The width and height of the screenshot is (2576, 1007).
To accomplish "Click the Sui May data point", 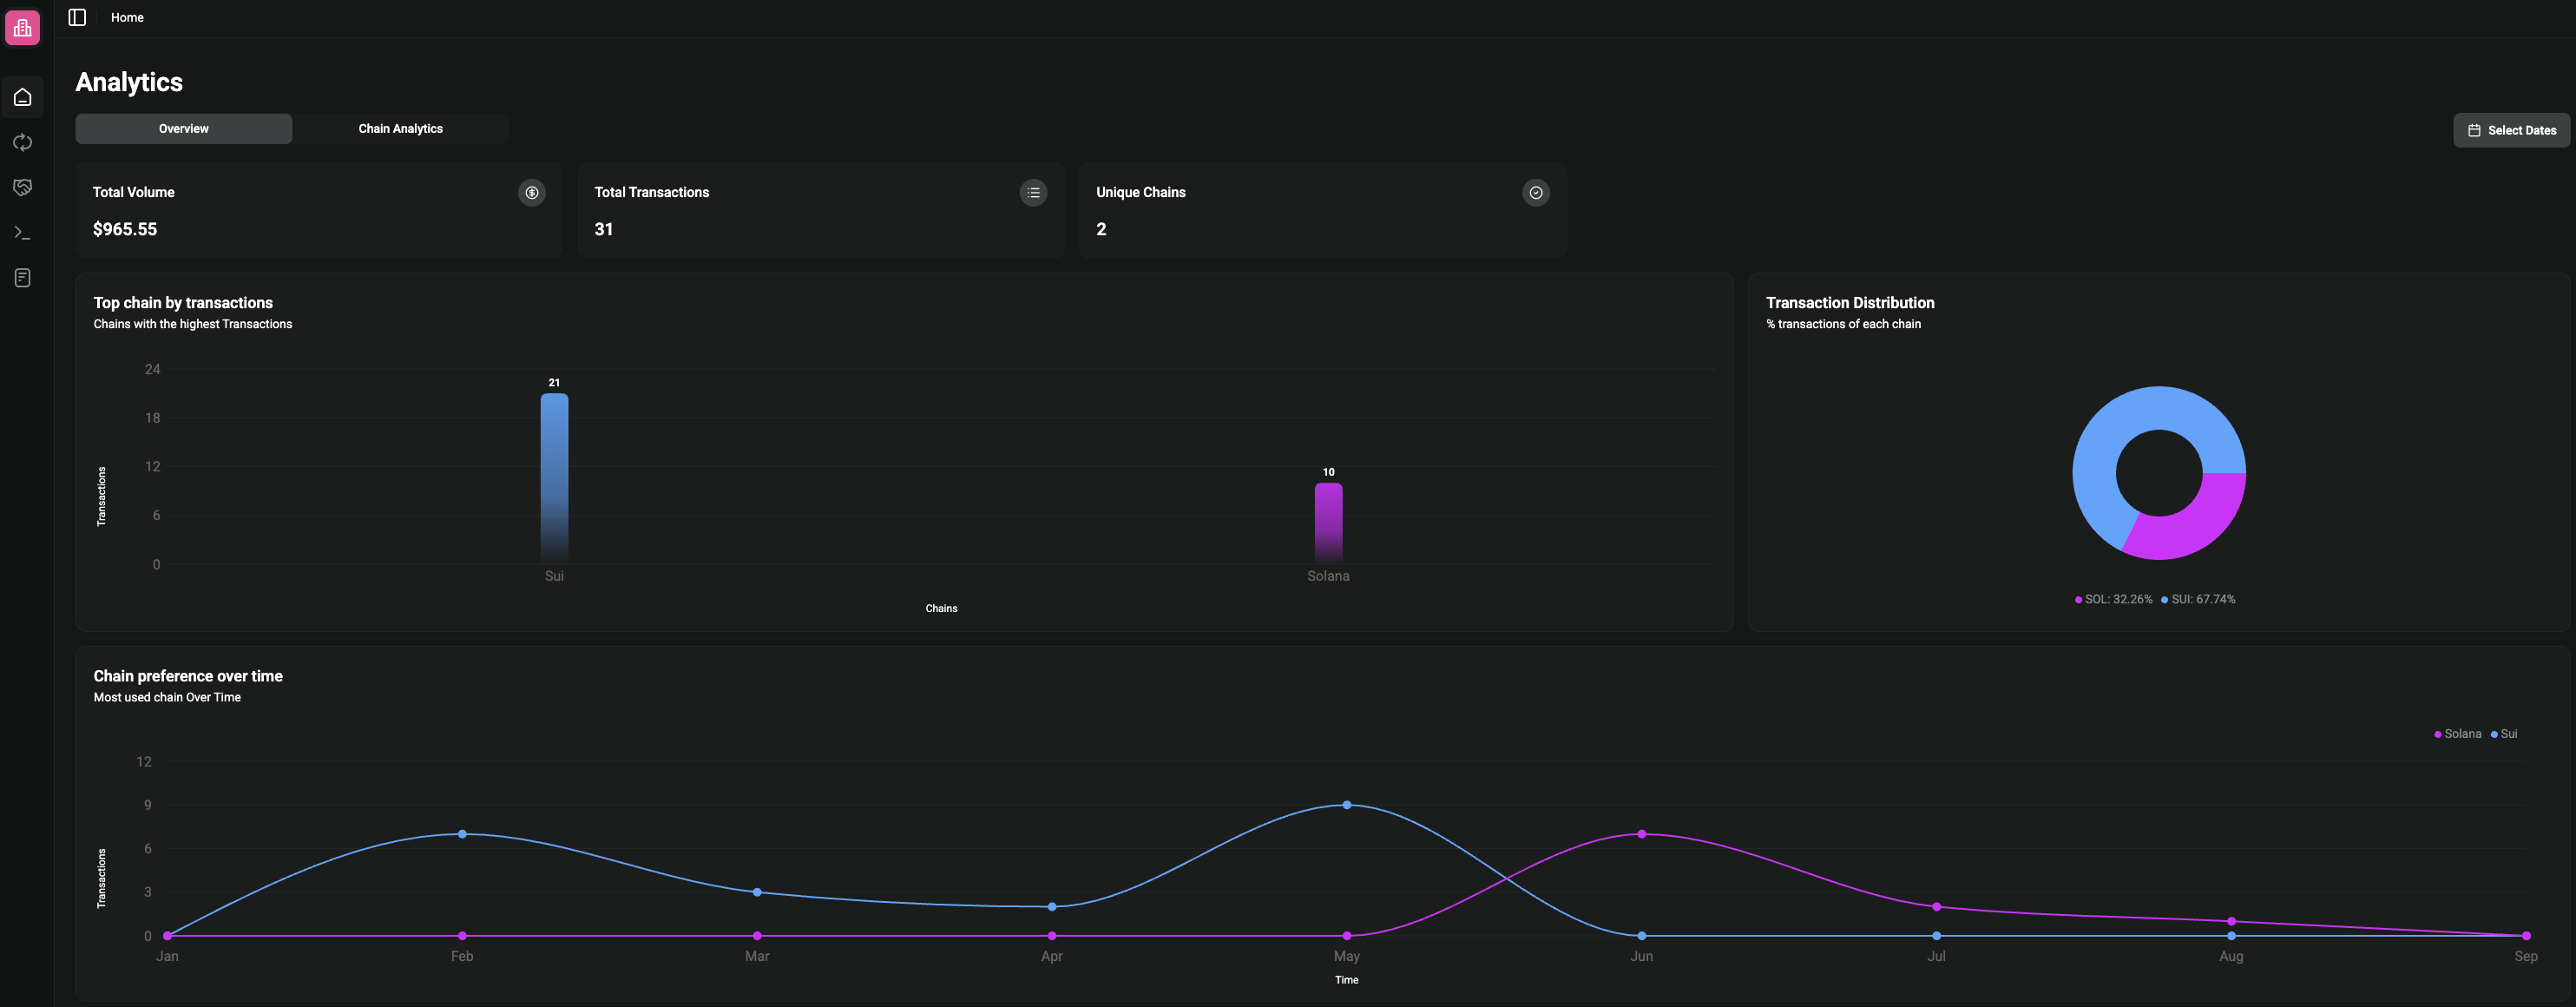I will pyautogui.click(x=1346, y=805).
